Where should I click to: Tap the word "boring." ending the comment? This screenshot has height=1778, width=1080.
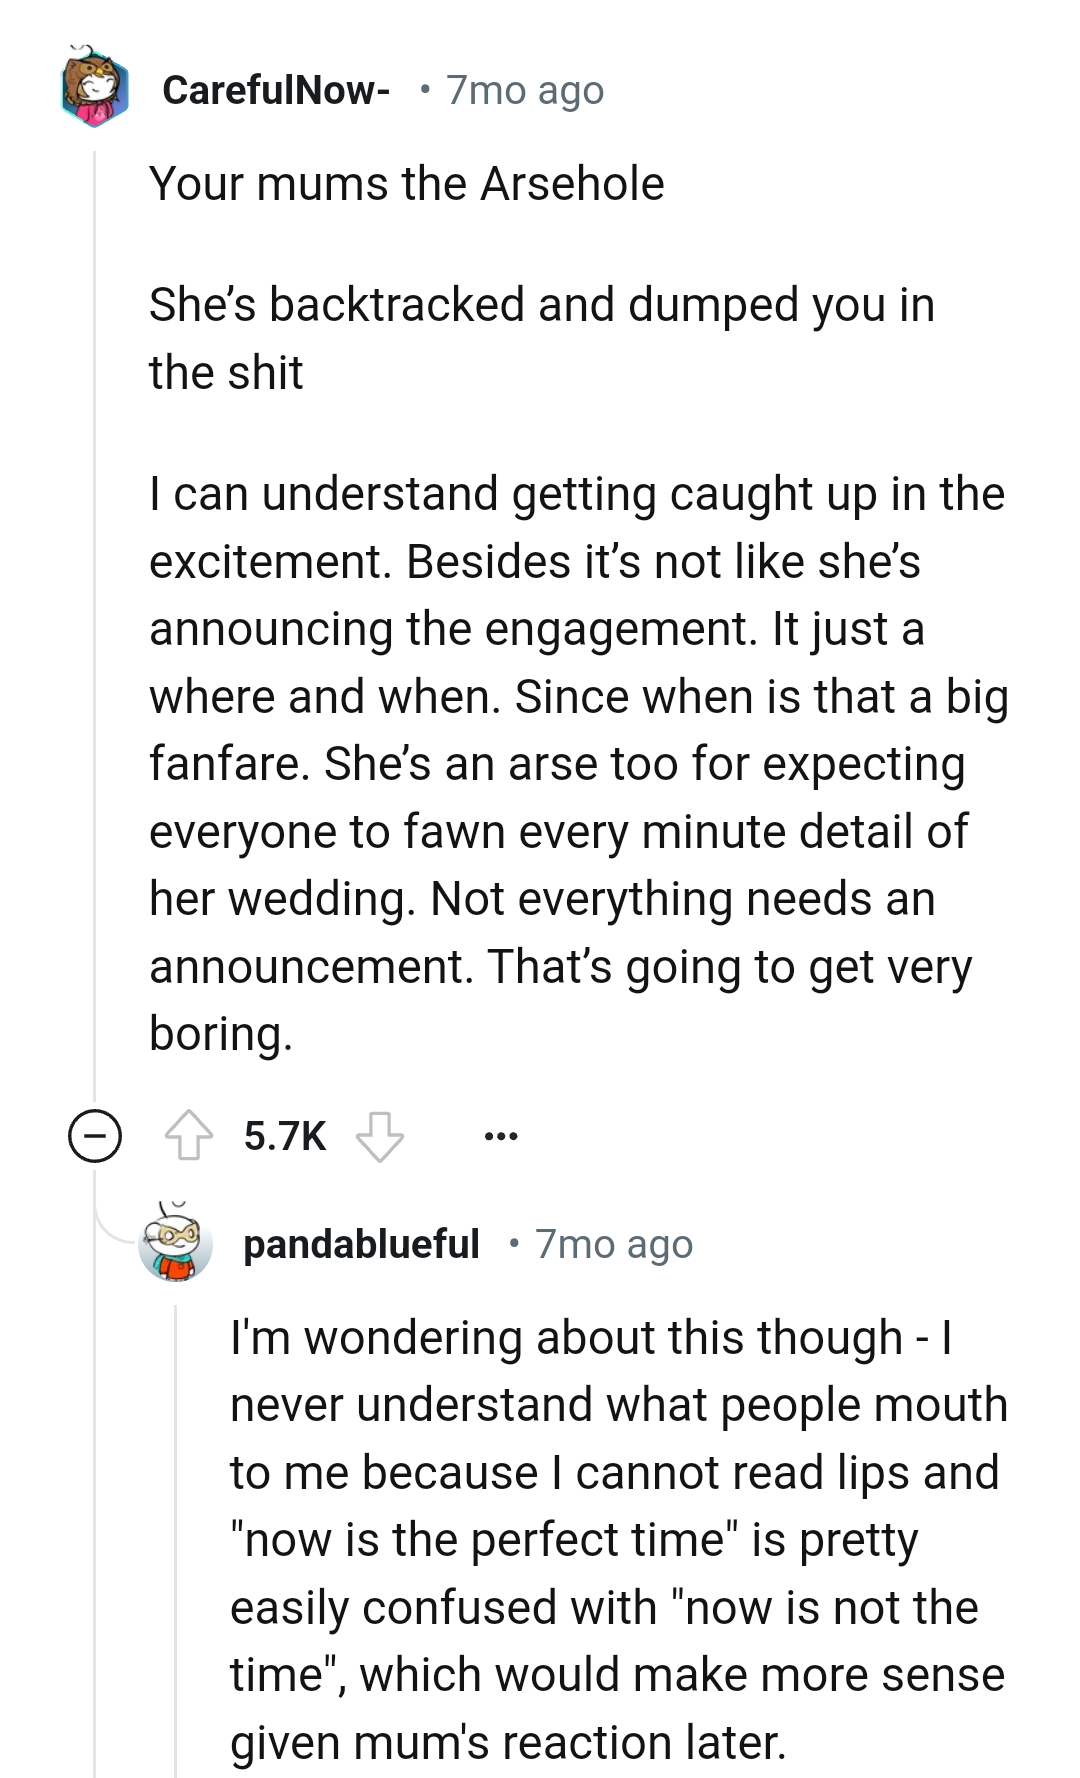tap(220, 1034)
